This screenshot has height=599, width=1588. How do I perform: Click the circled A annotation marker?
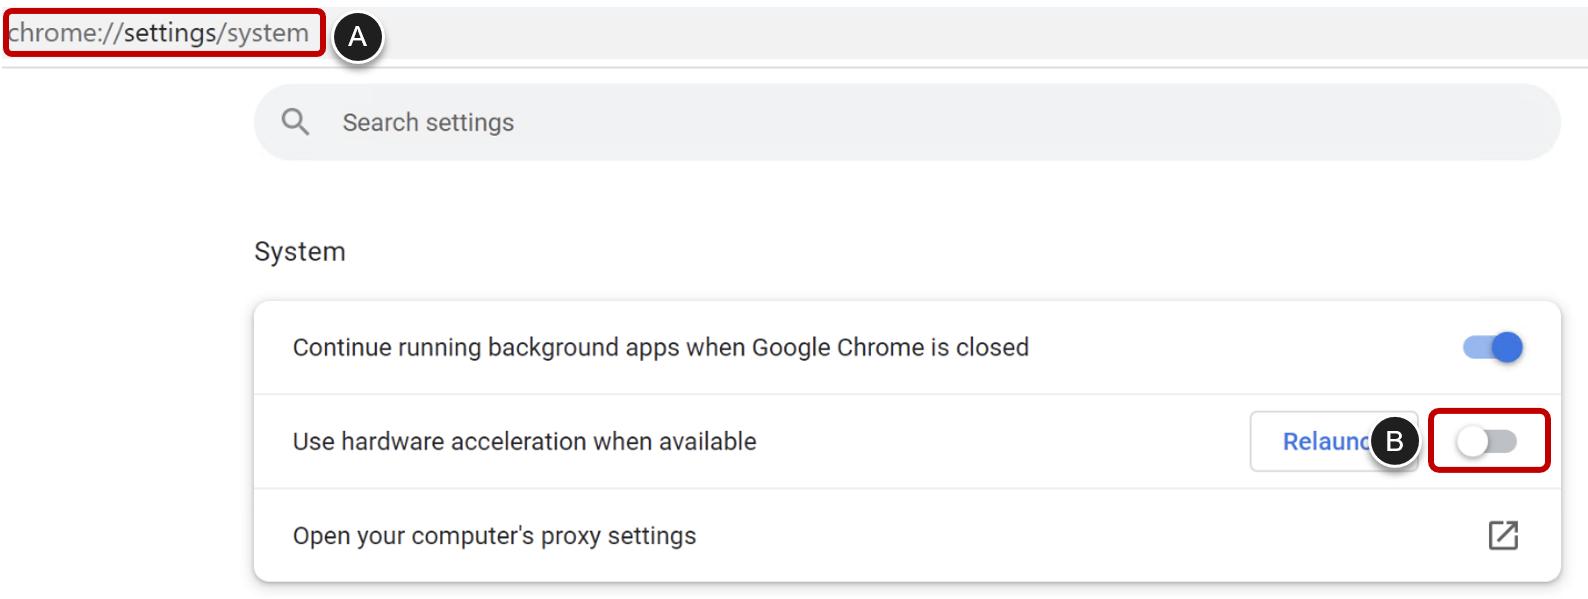click(357, 38)
